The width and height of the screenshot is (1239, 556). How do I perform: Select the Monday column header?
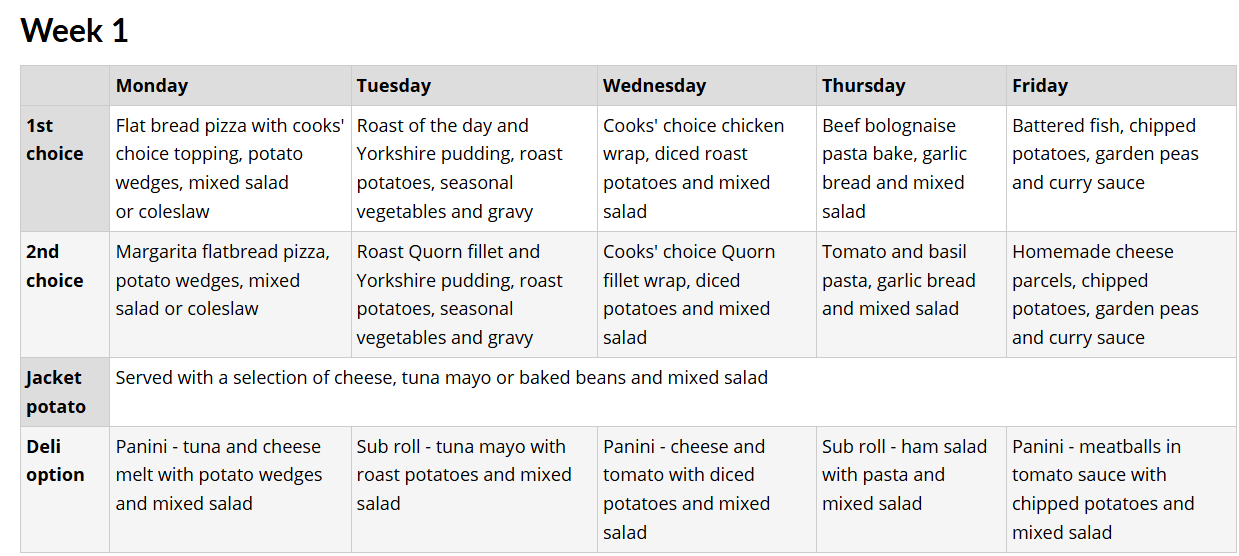pos(230,86)
